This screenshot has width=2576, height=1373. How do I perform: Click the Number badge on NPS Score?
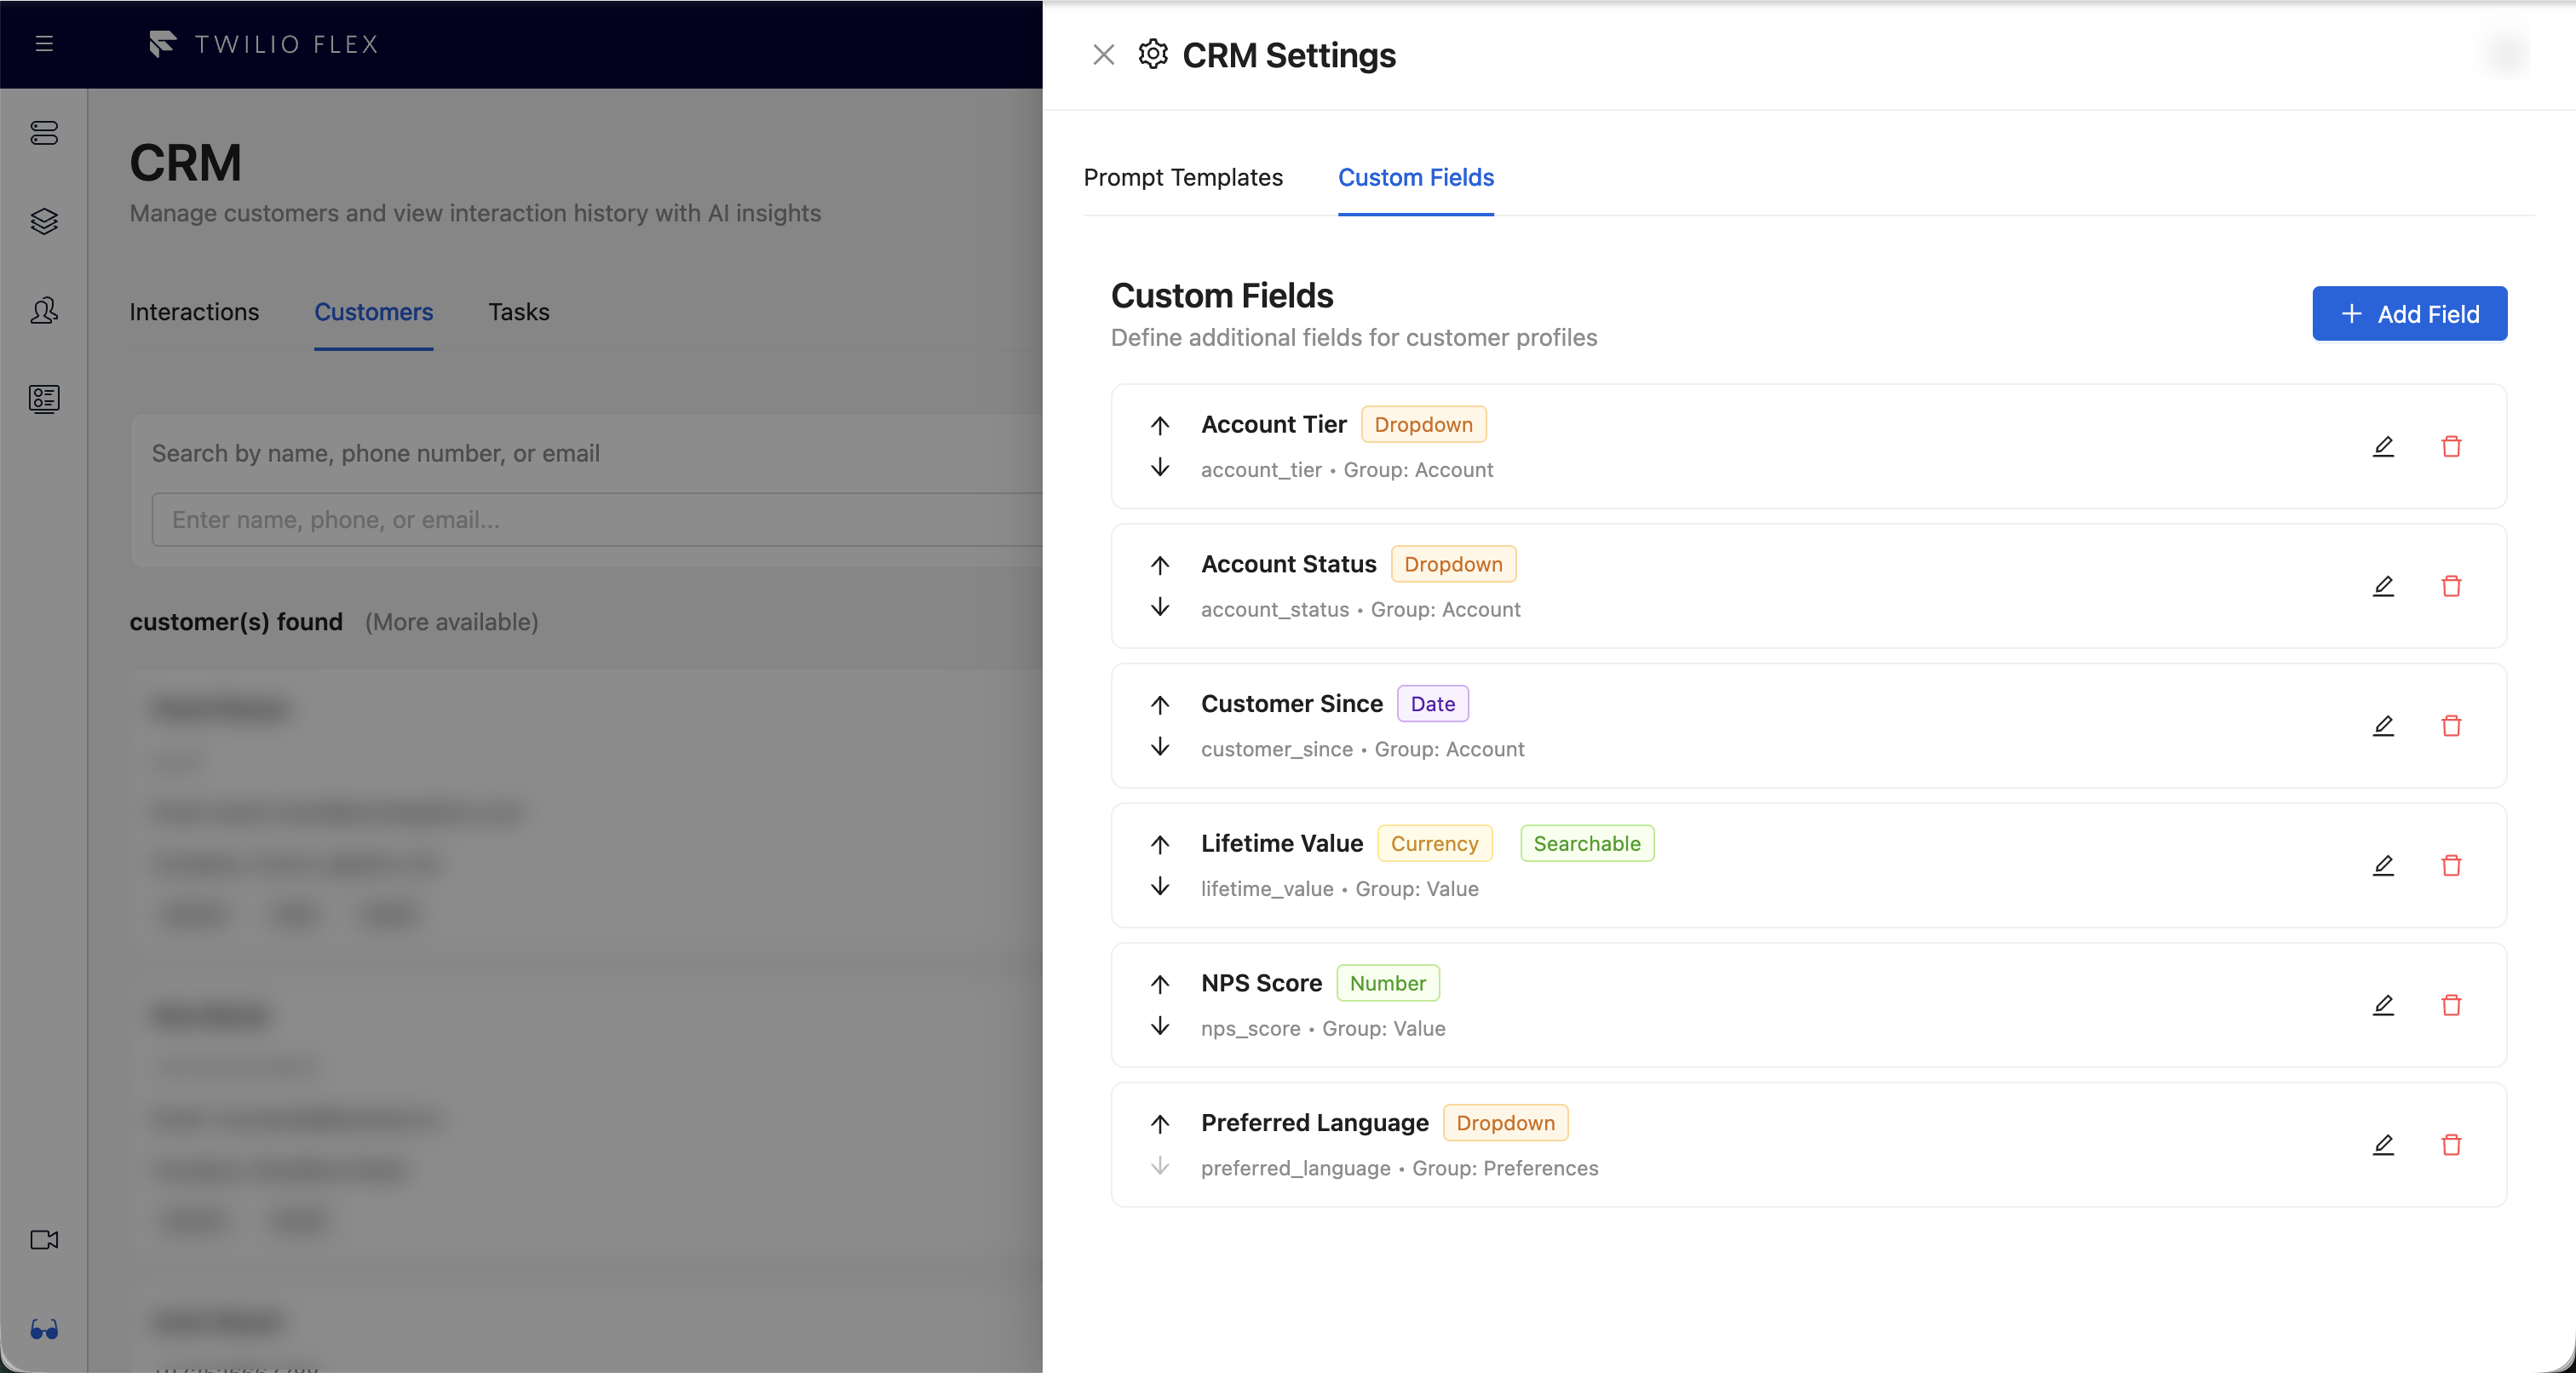pos(1387,983)
